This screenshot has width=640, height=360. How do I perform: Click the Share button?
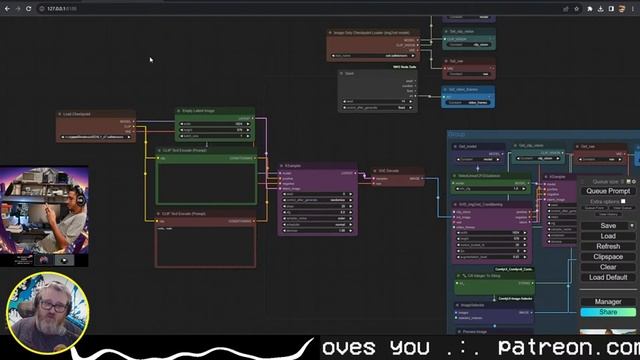click(x=608, y=312)
